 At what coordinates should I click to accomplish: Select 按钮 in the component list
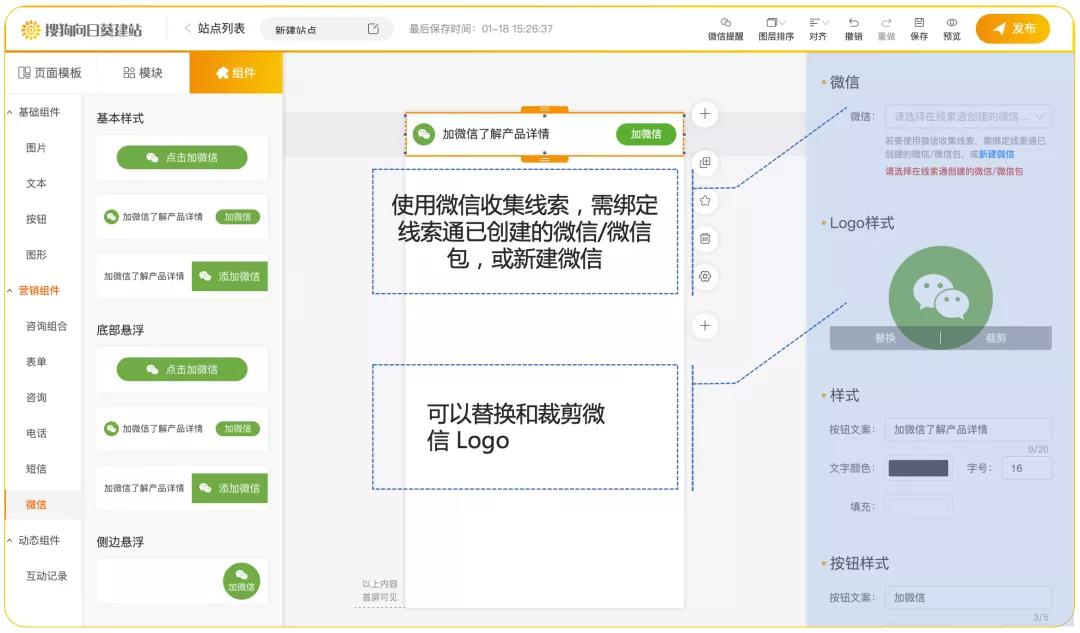coord(36,219)
